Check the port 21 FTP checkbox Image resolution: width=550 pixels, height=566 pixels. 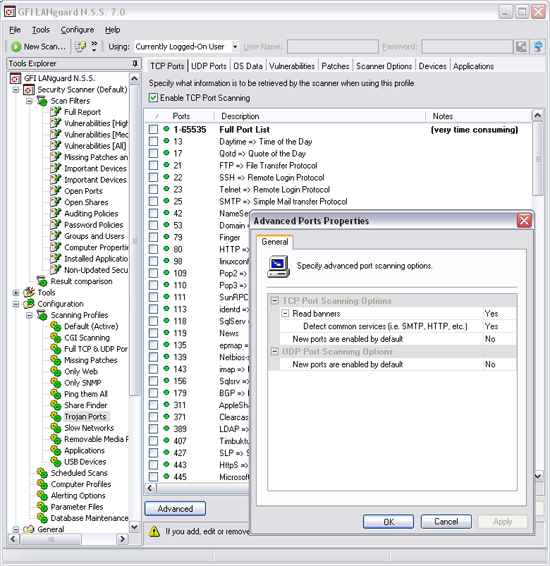[153, 165]
